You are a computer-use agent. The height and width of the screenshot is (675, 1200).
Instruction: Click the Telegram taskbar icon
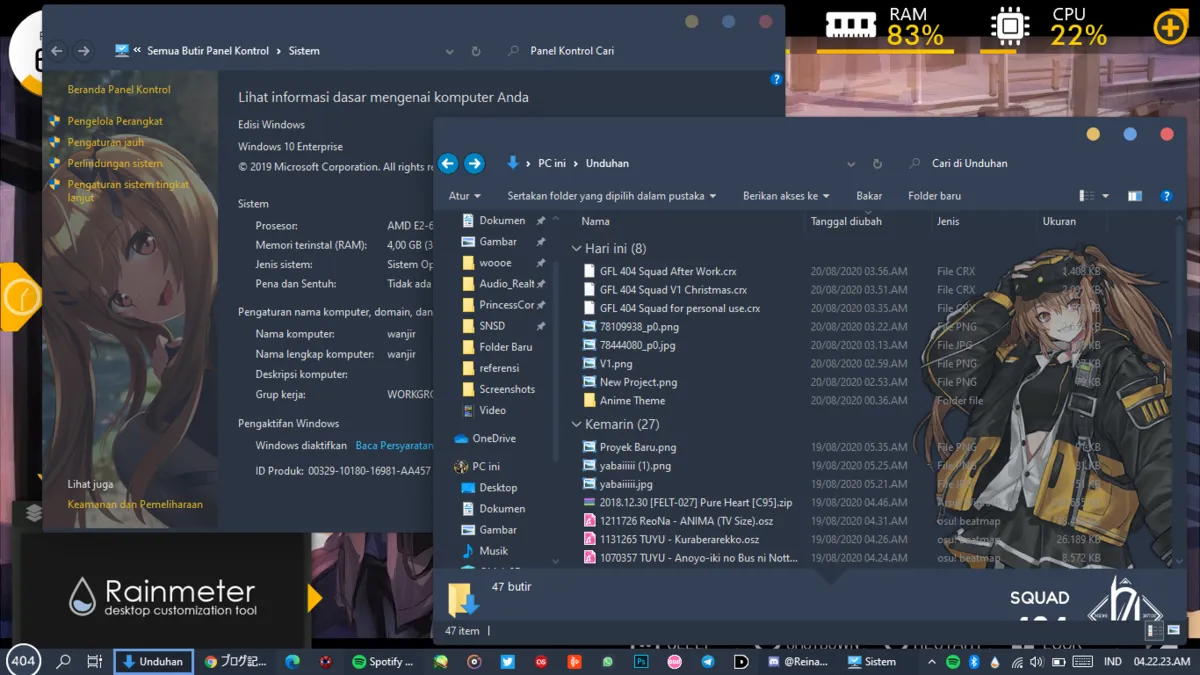tap(708, 662)
